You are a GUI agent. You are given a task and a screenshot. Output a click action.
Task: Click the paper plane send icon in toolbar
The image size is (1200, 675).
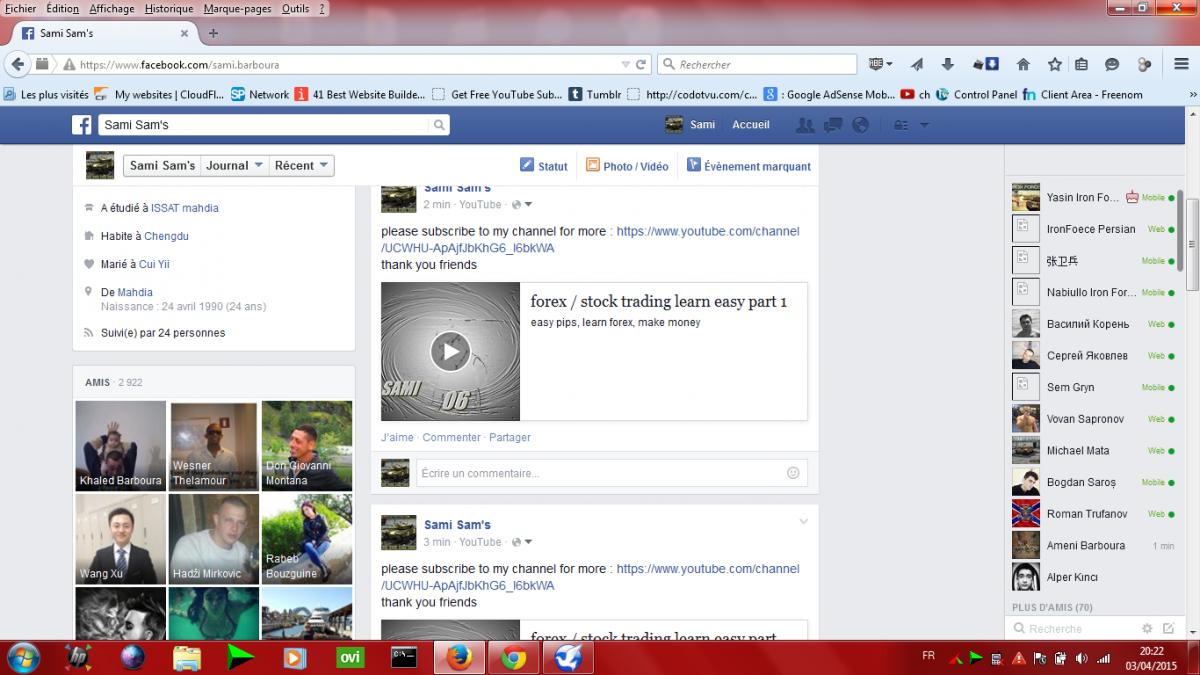916,64
